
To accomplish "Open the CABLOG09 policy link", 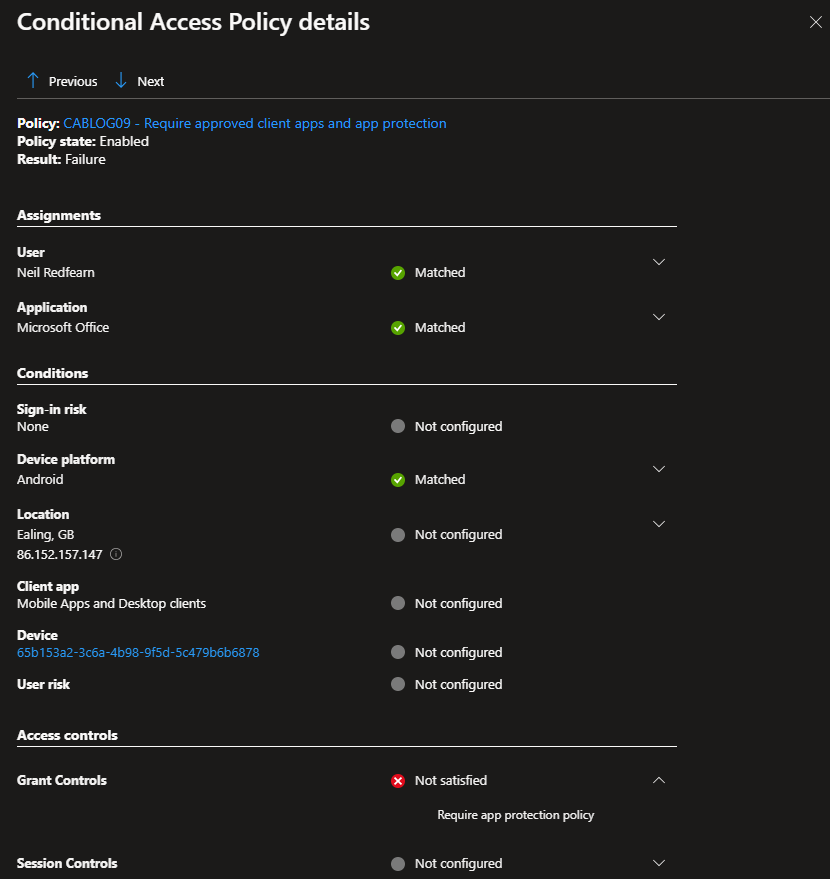I will click(254, 124).
